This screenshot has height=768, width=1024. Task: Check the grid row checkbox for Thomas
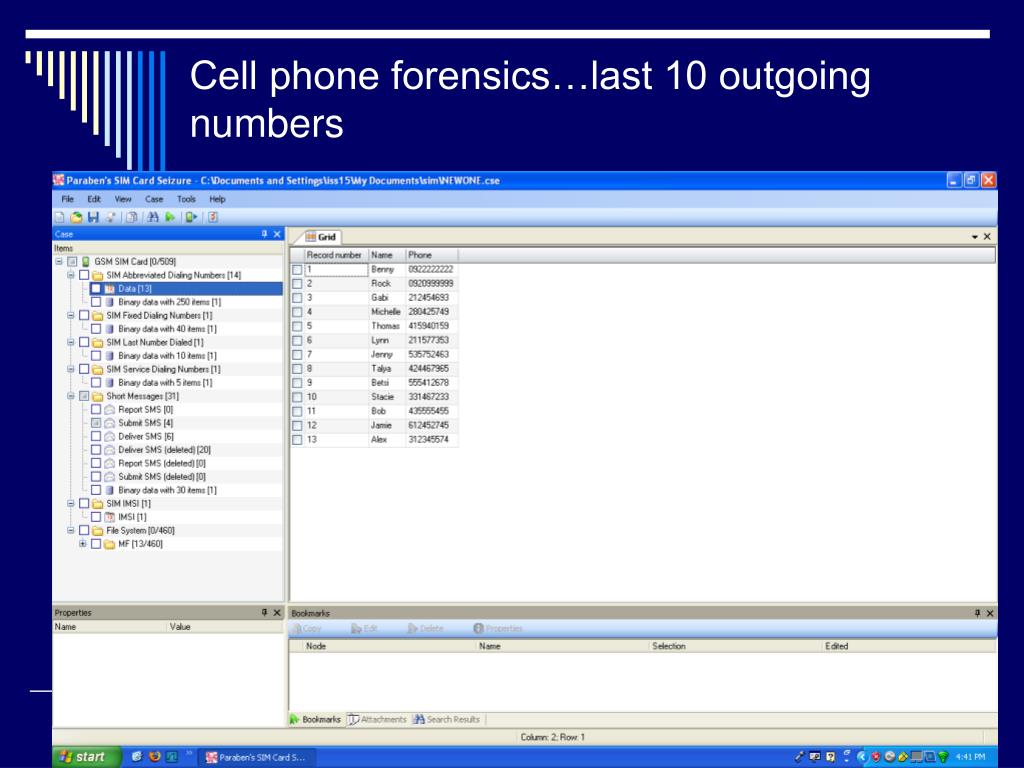pyautogui.click(x=297, y=327)
